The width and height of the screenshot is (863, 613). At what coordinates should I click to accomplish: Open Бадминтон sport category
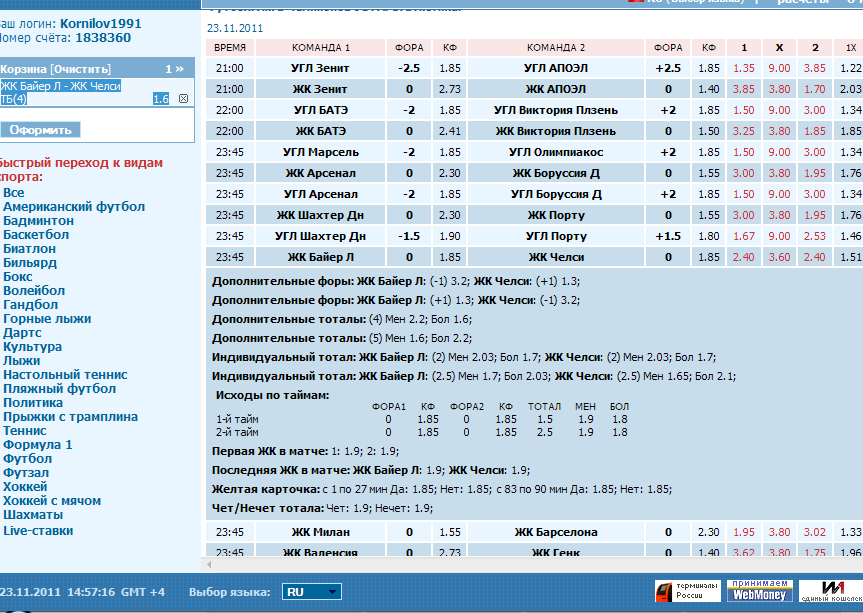(39, 221)
